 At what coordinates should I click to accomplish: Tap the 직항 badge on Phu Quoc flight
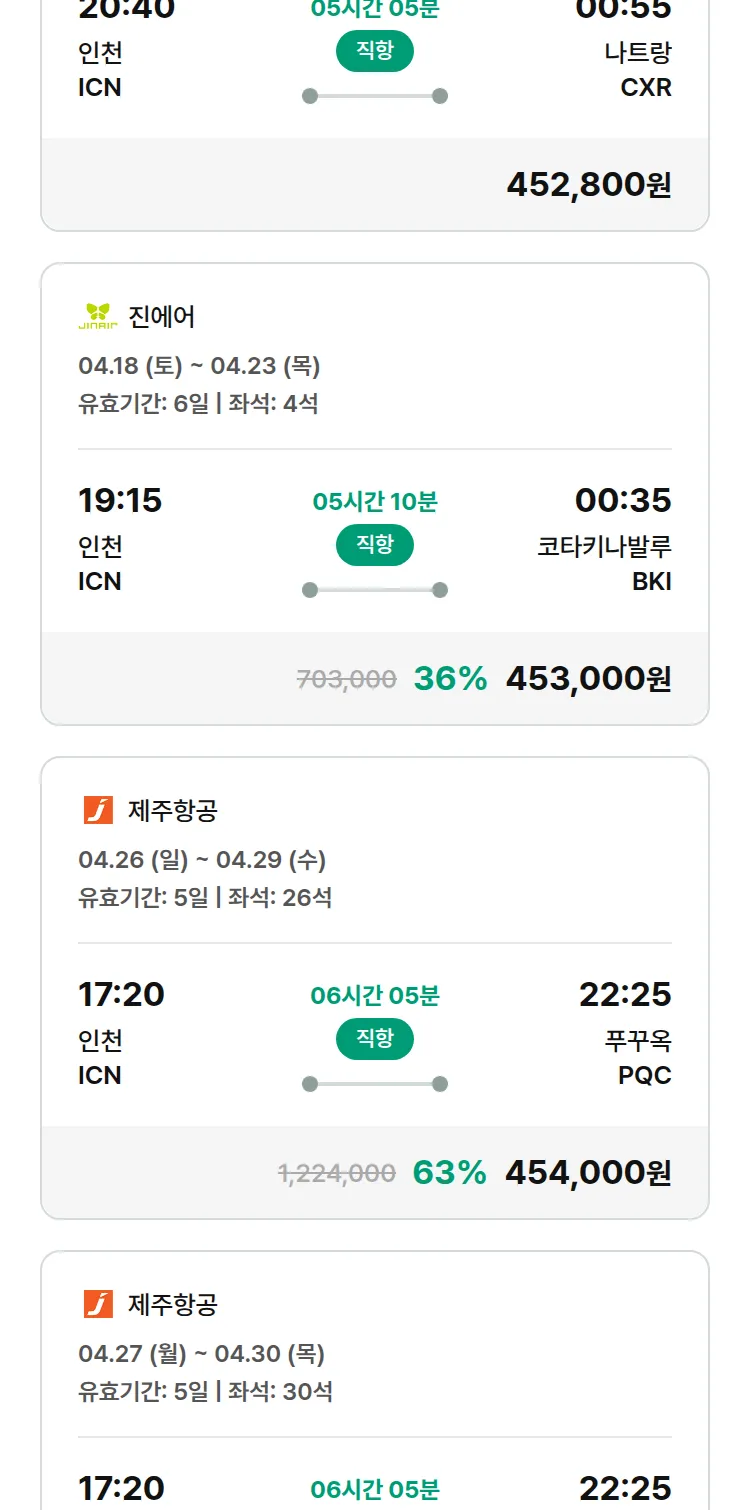coord(375,1039)
